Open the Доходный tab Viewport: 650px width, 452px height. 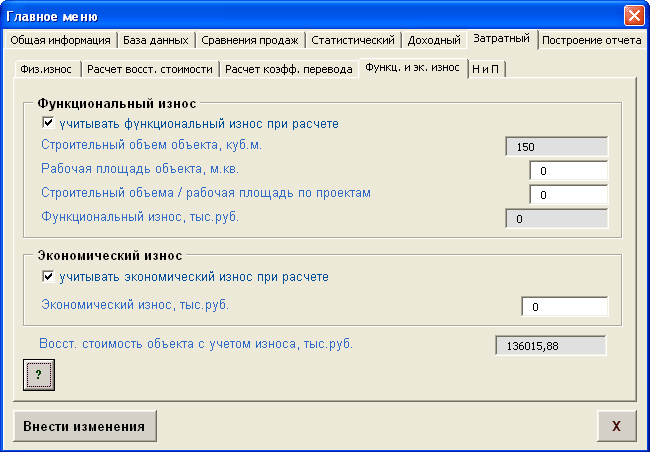tap(434, 40)
